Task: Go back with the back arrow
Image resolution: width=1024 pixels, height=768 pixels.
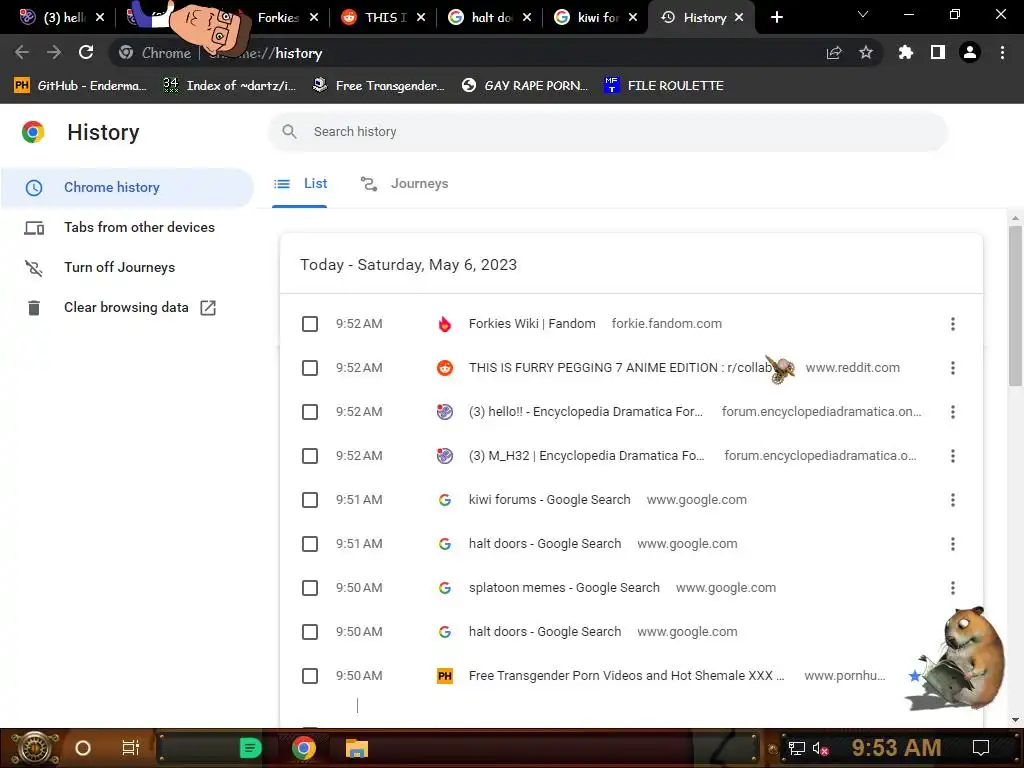Action: (x=22, y=52)
